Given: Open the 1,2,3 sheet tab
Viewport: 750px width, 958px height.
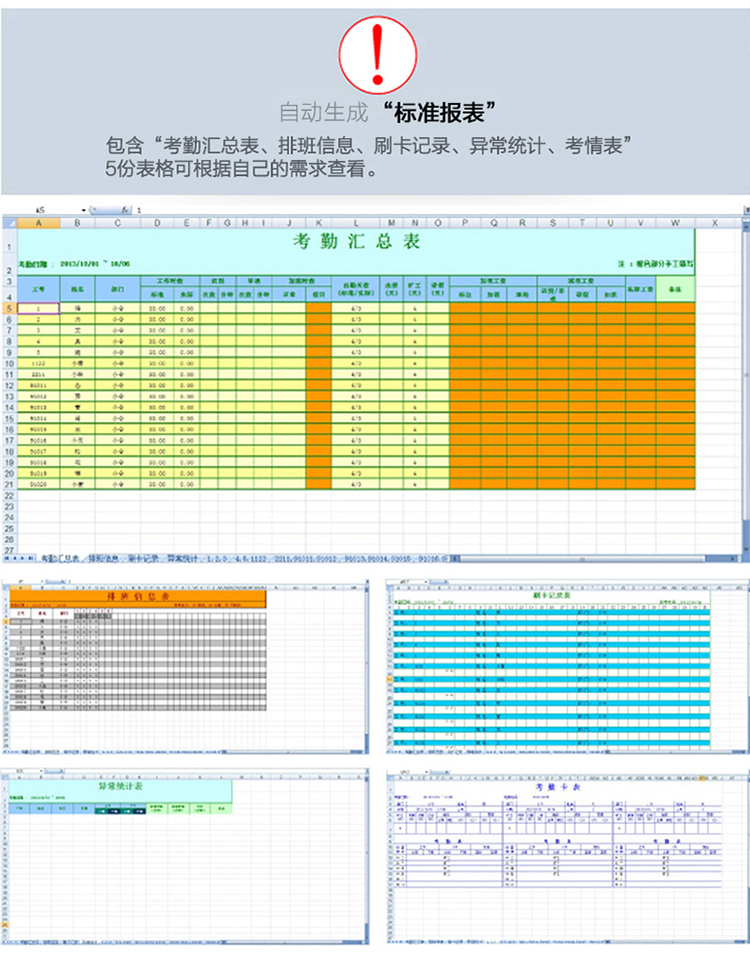Looking at the screenshot, I should click(217, 558).
